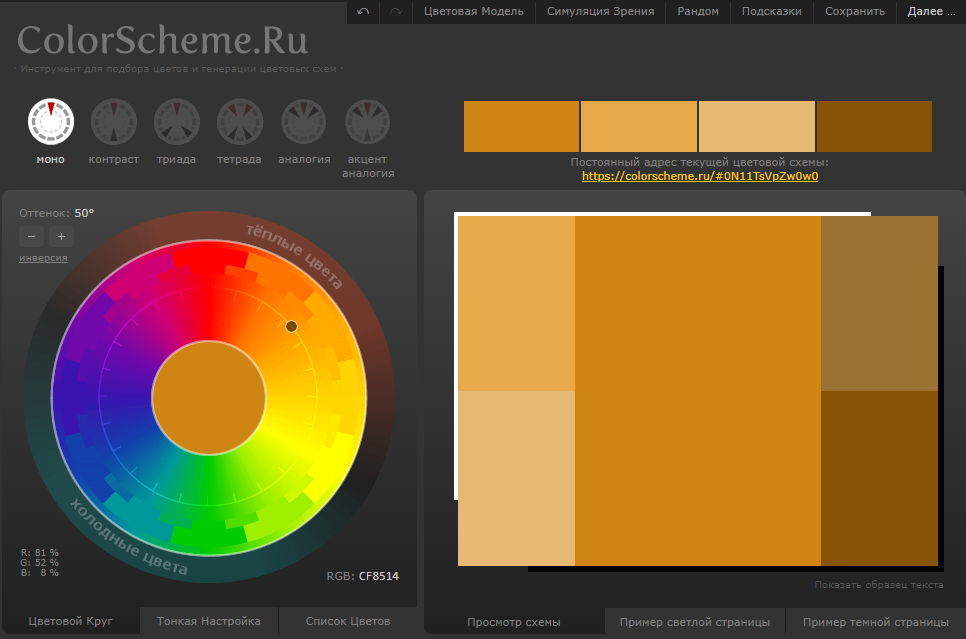Viewport: 966px width, 639px height.
Task: Switch to the Список Цветов tab
Action: [x=348, y=621]
